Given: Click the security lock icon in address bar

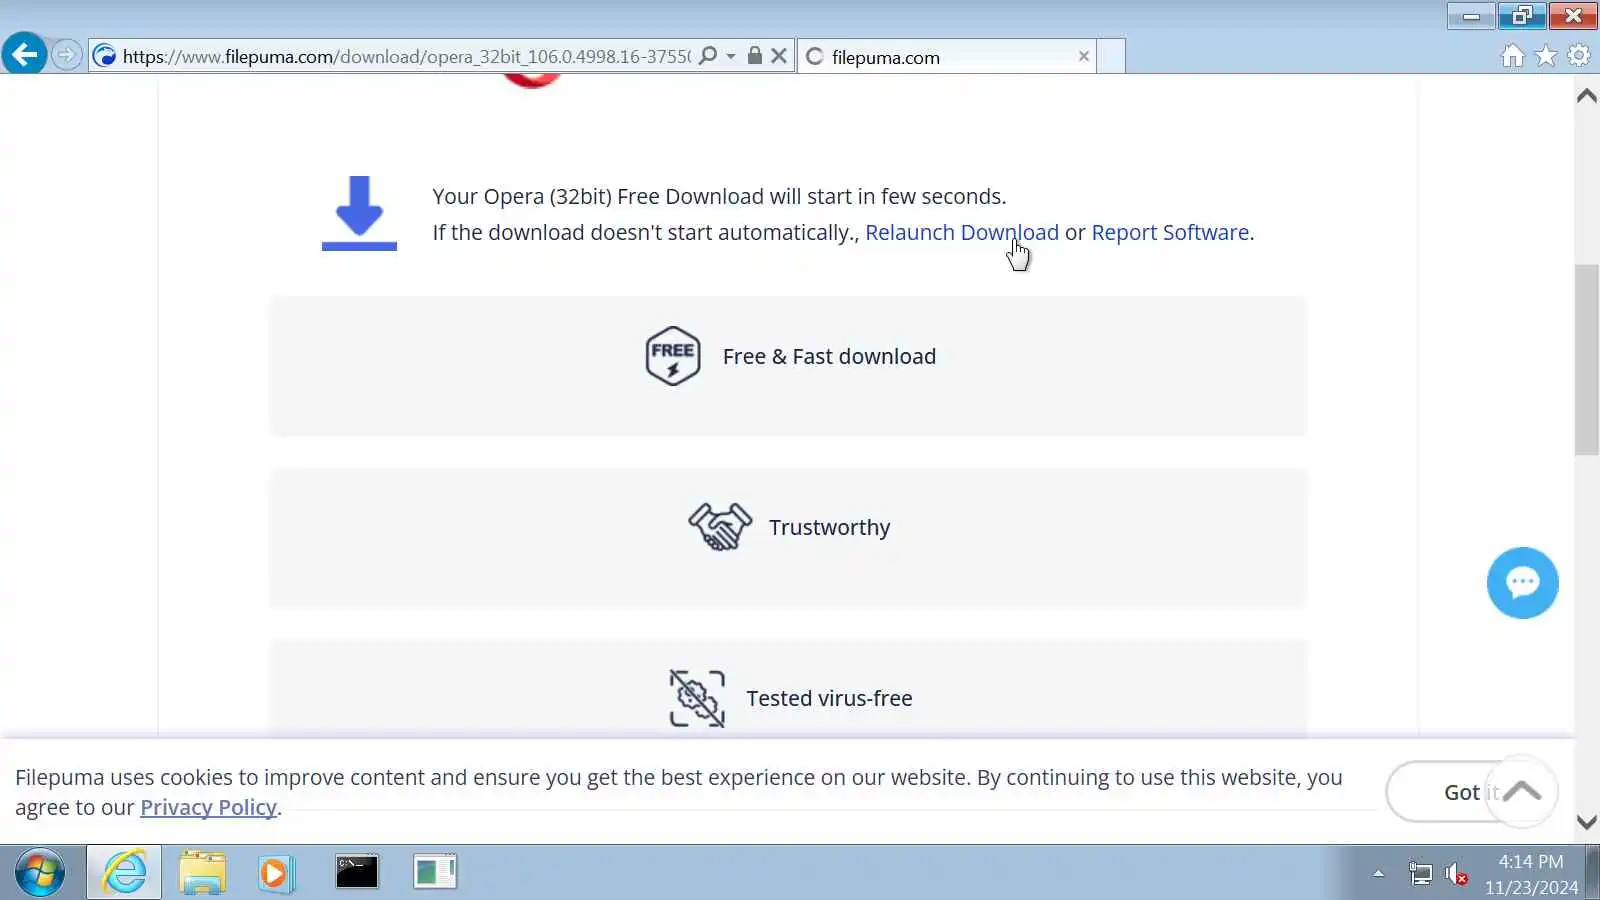Looking at the screenshot, I should pyautogui.click(x=755, y=56).
